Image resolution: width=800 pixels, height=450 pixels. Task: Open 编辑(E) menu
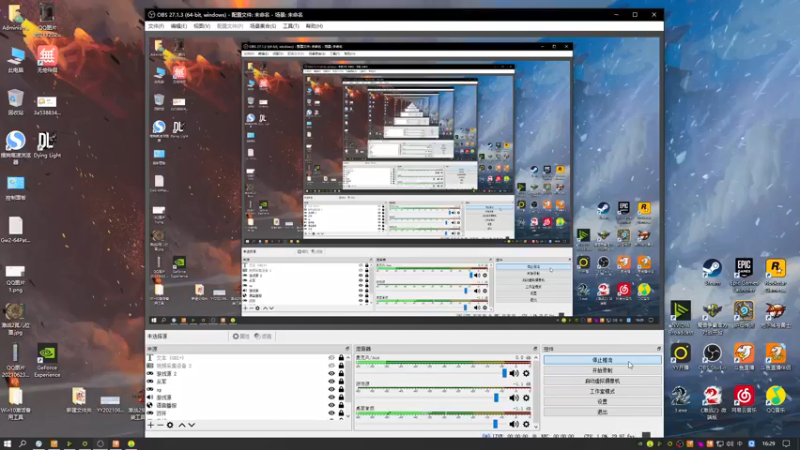179,26
